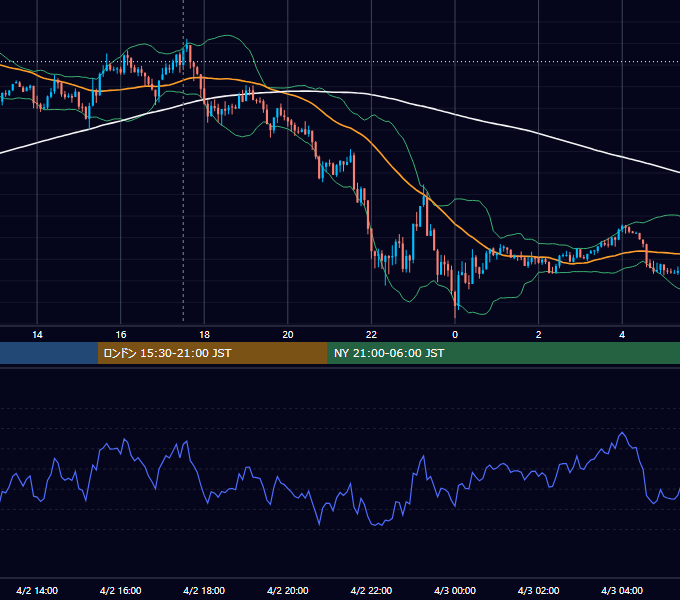Click the 4/2 14:00 time label

[x=37, y=590]
